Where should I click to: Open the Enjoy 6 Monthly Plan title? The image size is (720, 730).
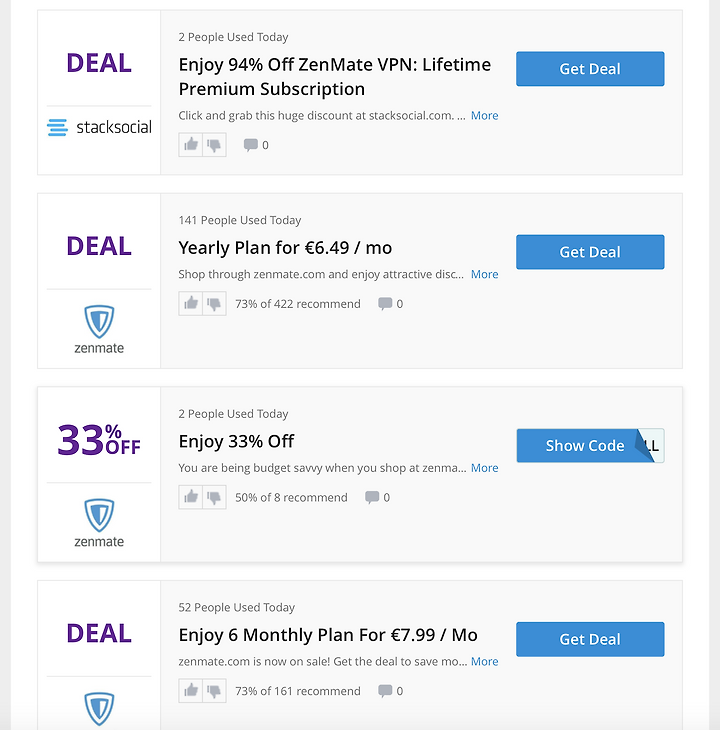pos(328,635)
